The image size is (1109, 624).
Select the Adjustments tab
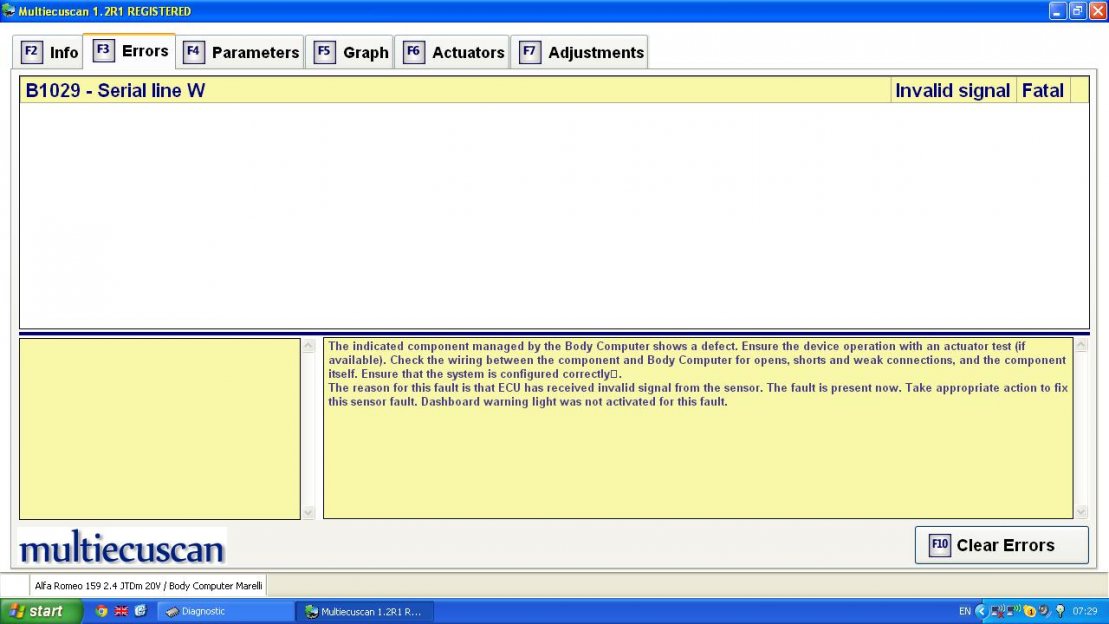pos(582,52)
